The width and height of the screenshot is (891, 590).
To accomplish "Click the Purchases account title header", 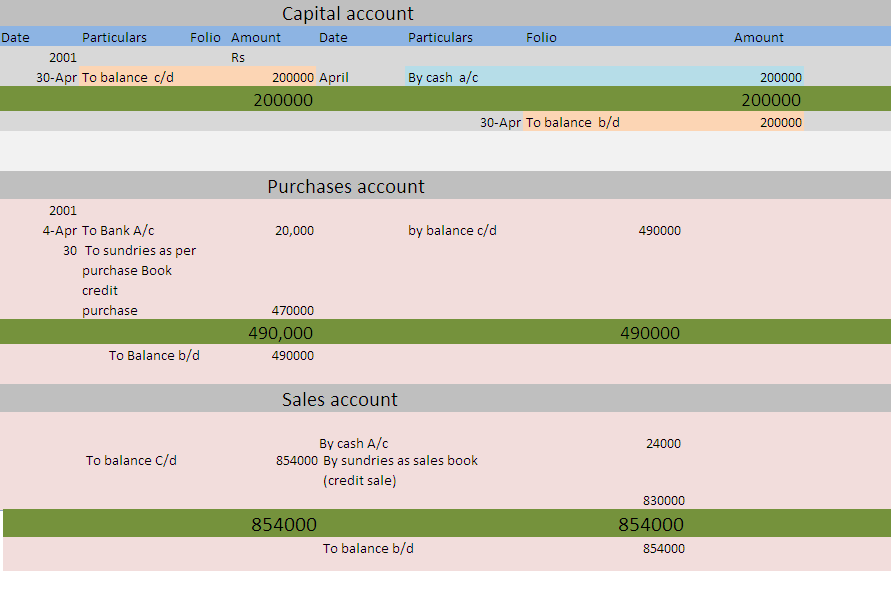I will pyautogui.click(x=345, y=186).
